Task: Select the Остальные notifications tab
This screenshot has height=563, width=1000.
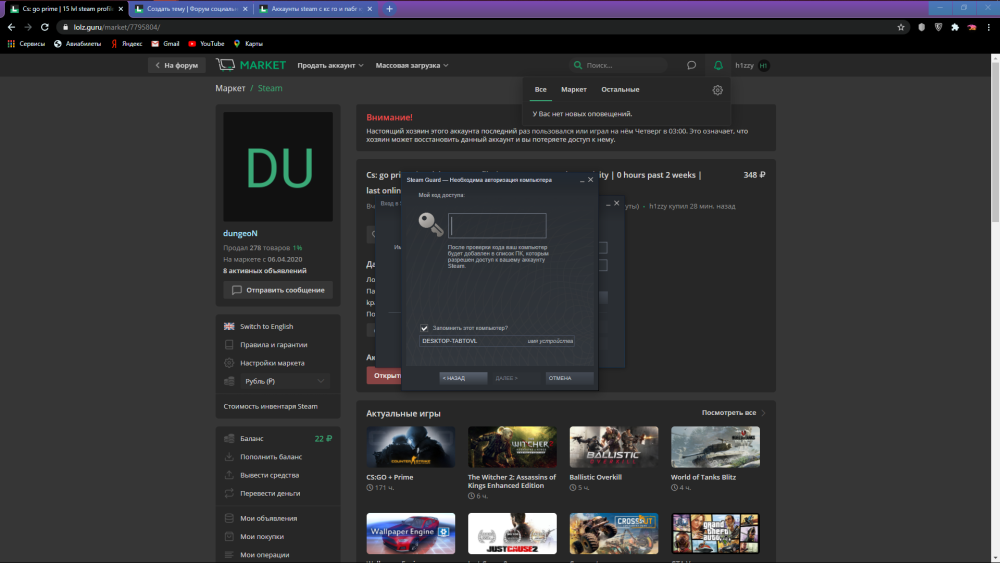Action: pos(620,89)
